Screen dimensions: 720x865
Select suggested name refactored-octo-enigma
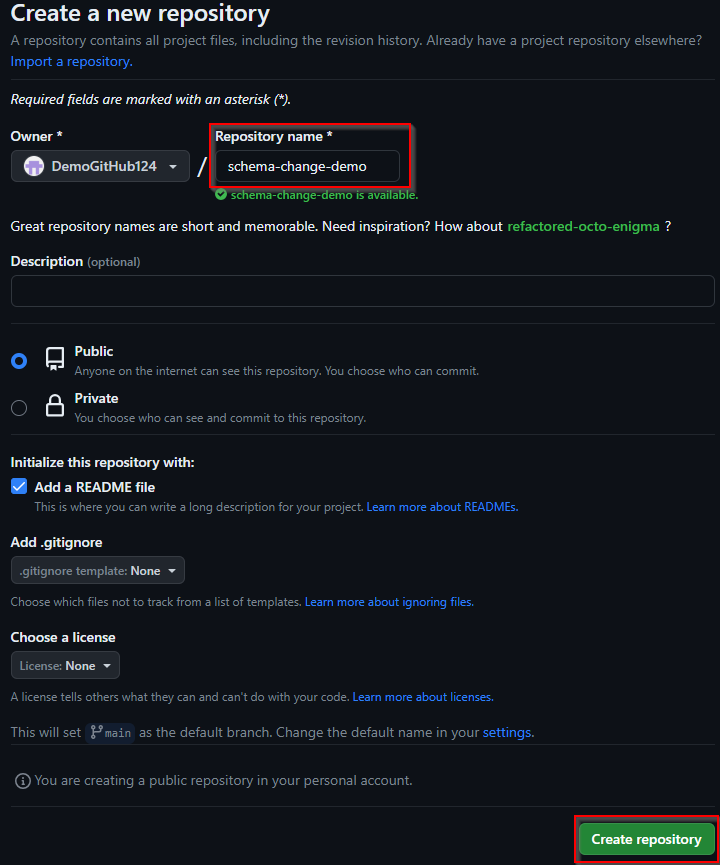(583, 226)
